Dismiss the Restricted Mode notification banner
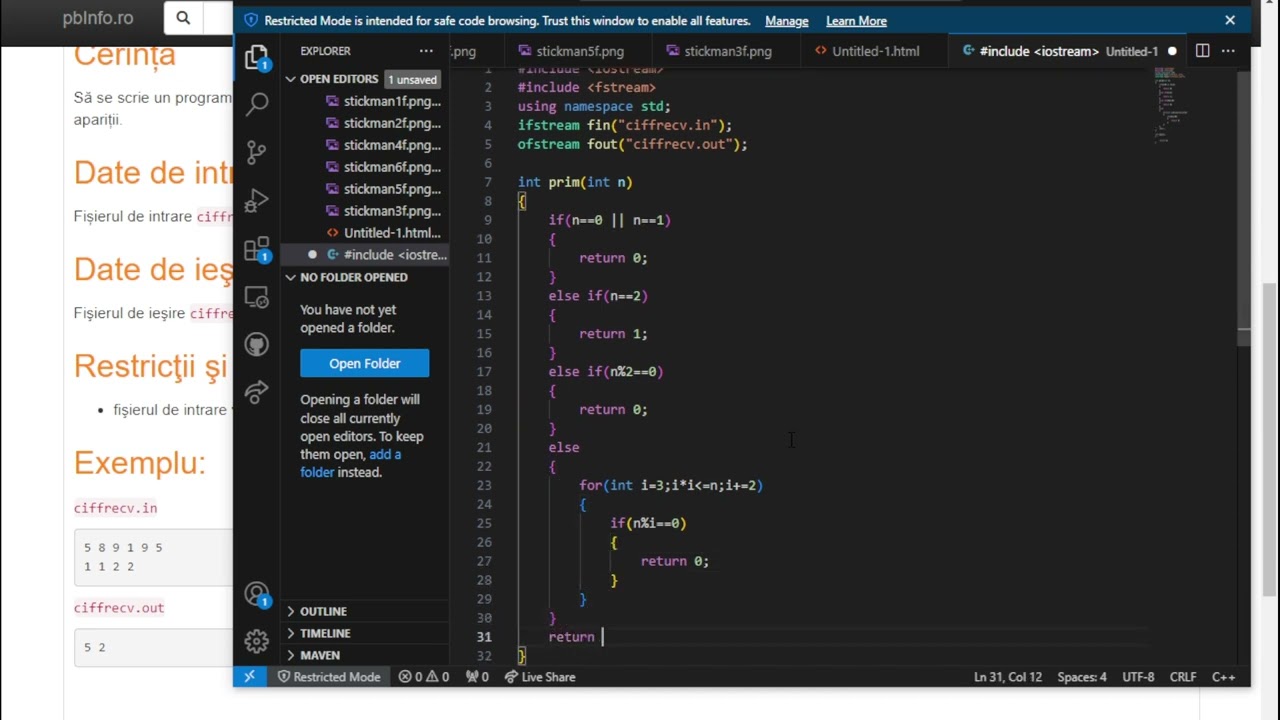 (x=1230, y=20)
